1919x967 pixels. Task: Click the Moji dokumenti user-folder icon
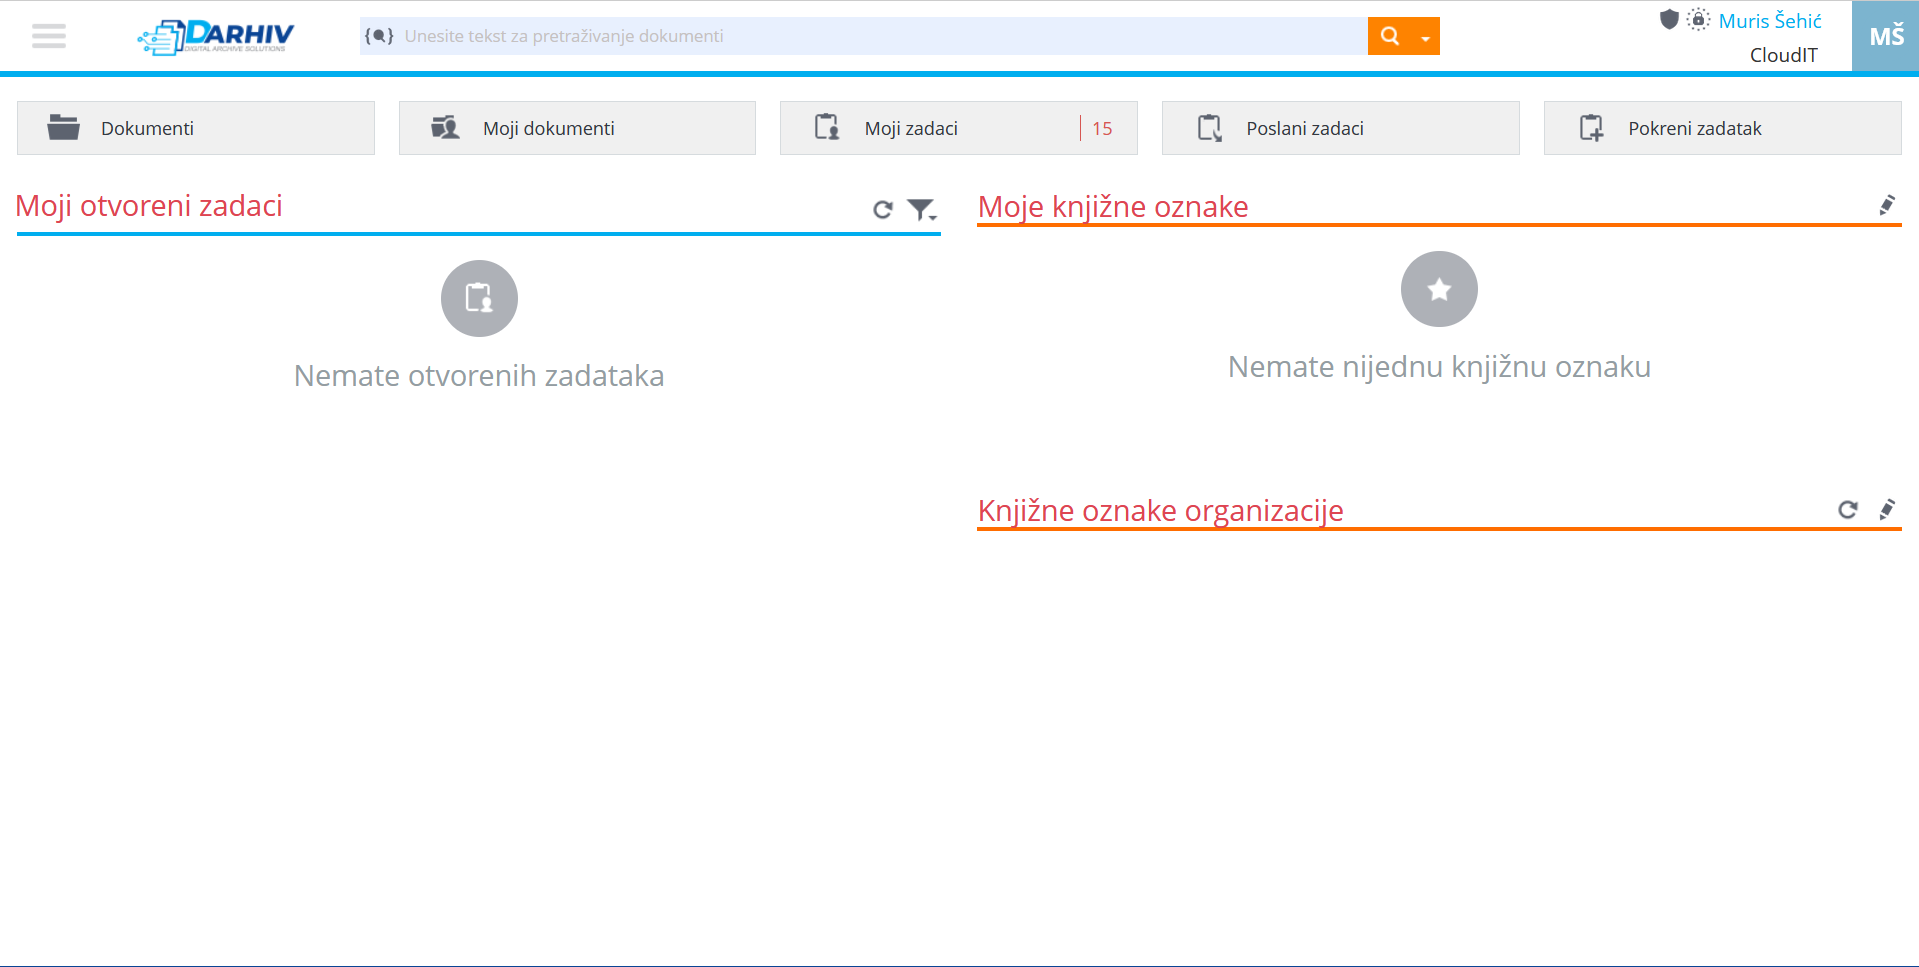pos(445,127)
